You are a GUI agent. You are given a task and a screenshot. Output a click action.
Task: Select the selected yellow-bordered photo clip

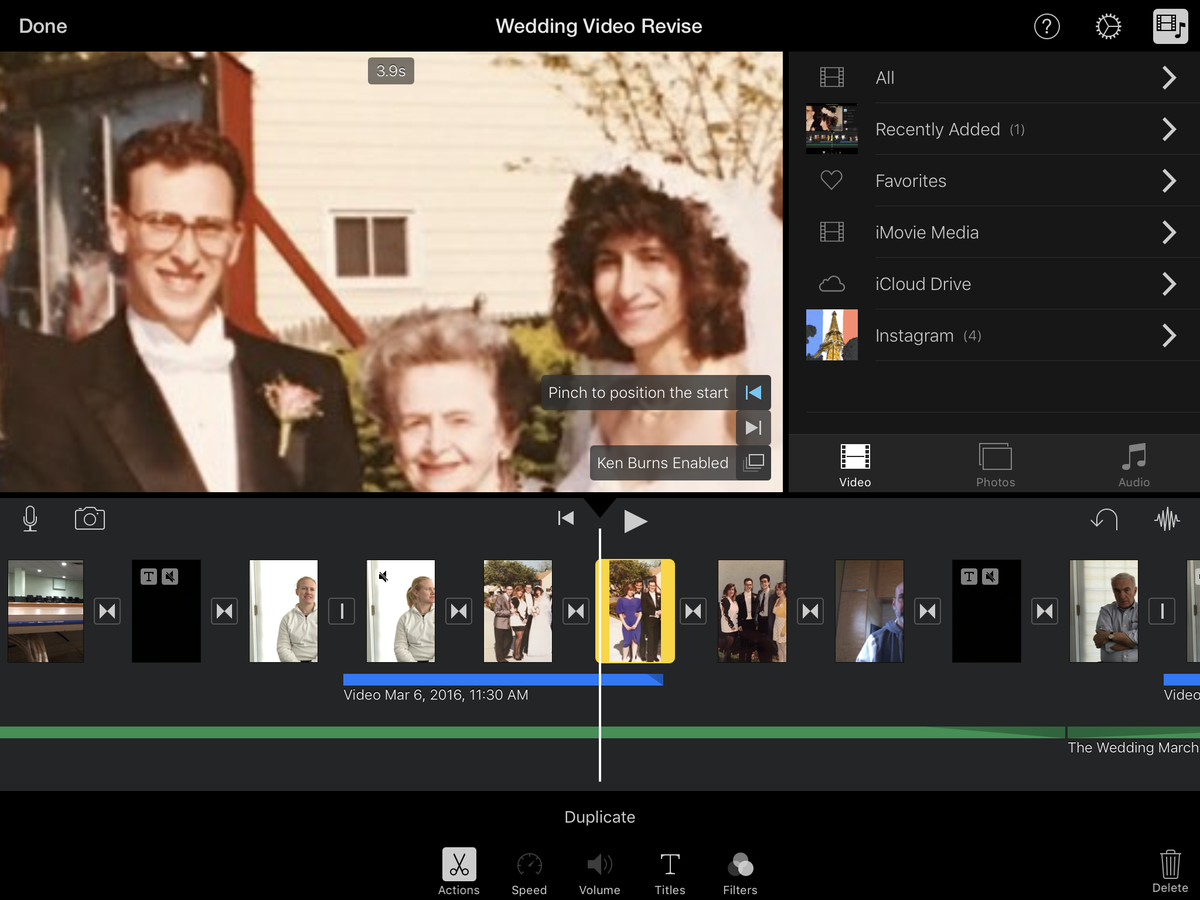tap(635, 611)
